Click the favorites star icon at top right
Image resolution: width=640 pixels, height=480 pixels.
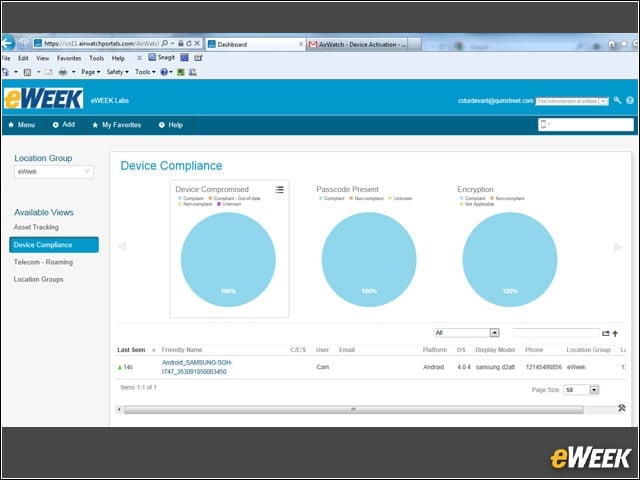point(624,44)
